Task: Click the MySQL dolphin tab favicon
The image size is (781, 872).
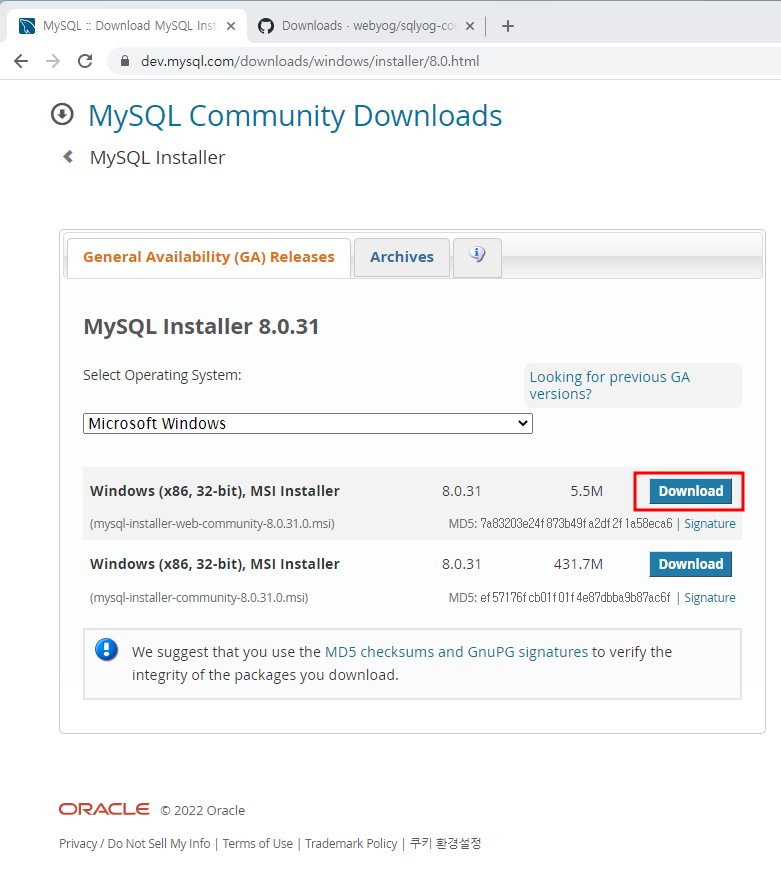Action: click(x=27, y=26)
